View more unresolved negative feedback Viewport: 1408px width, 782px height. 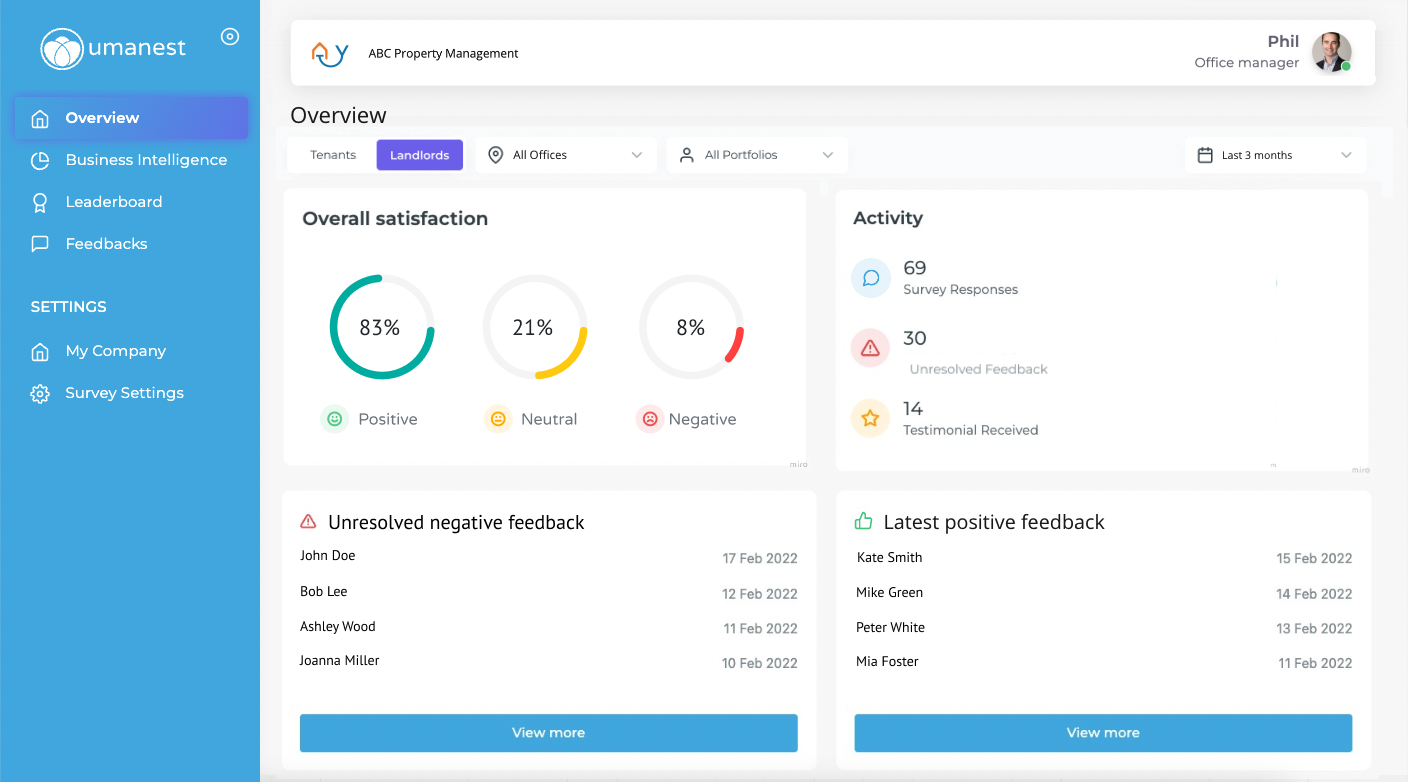coord(548,733)
